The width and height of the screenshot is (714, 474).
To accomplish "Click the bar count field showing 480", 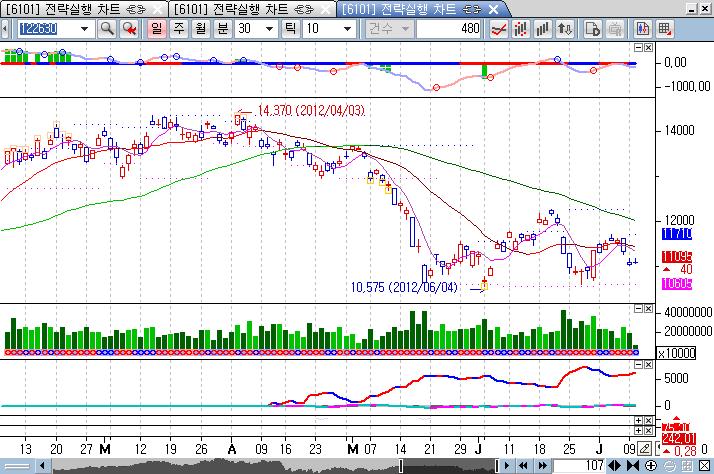I will 450,29.
